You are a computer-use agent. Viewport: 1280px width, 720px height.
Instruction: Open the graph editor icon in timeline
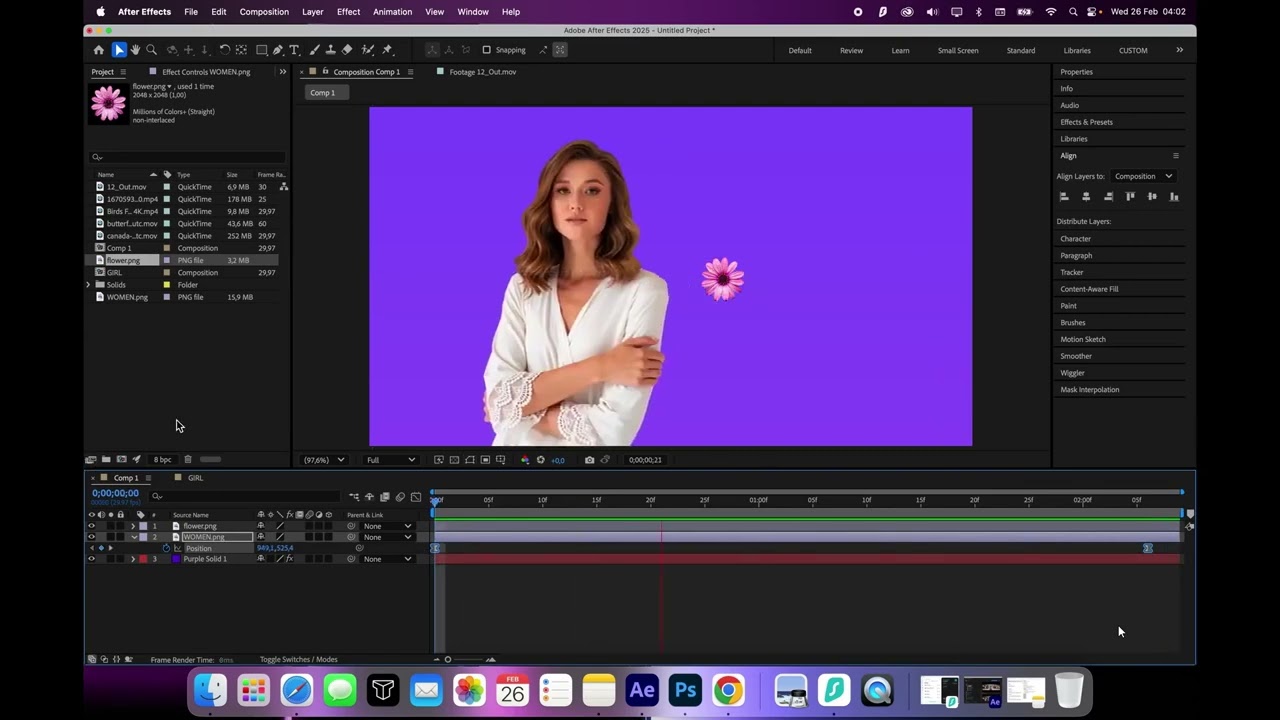point(416,497)
